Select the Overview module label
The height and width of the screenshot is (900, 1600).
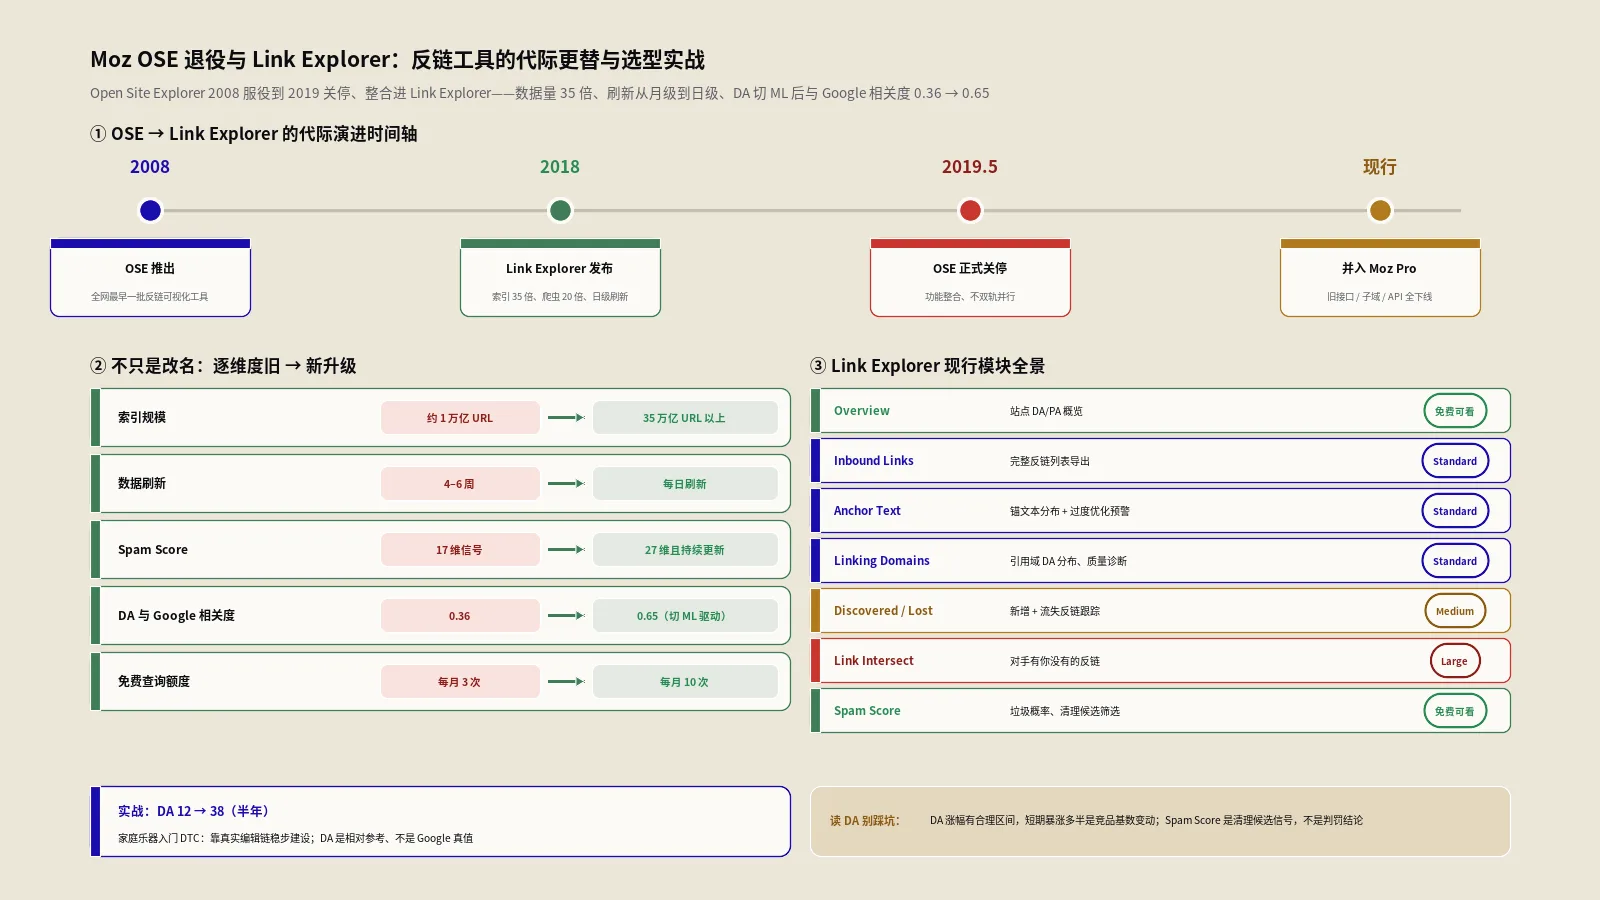coord(861,411)
